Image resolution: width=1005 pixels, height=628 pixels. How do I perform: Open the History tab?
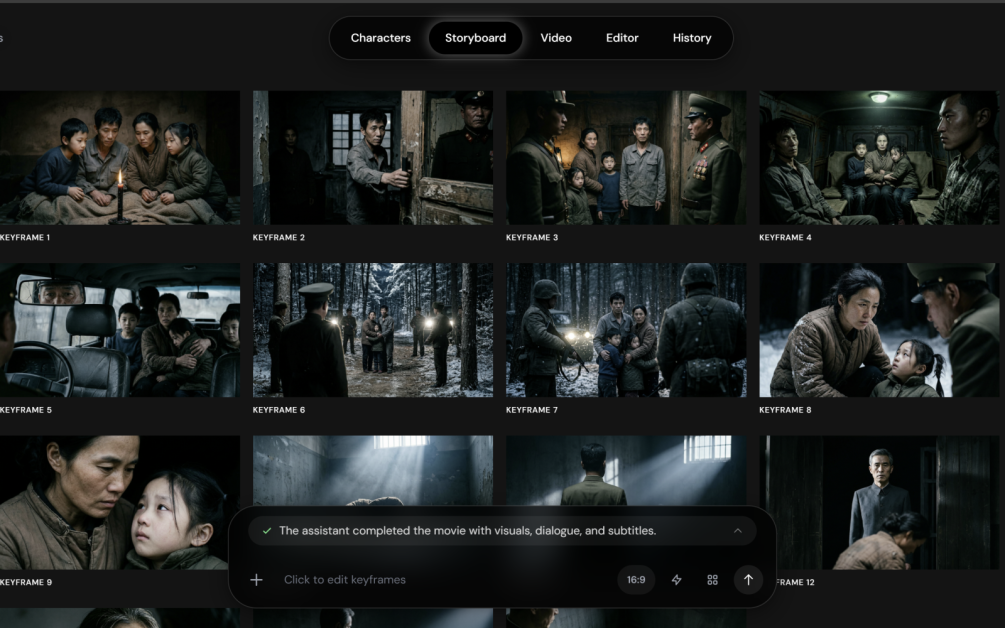(x=692, y=38)
